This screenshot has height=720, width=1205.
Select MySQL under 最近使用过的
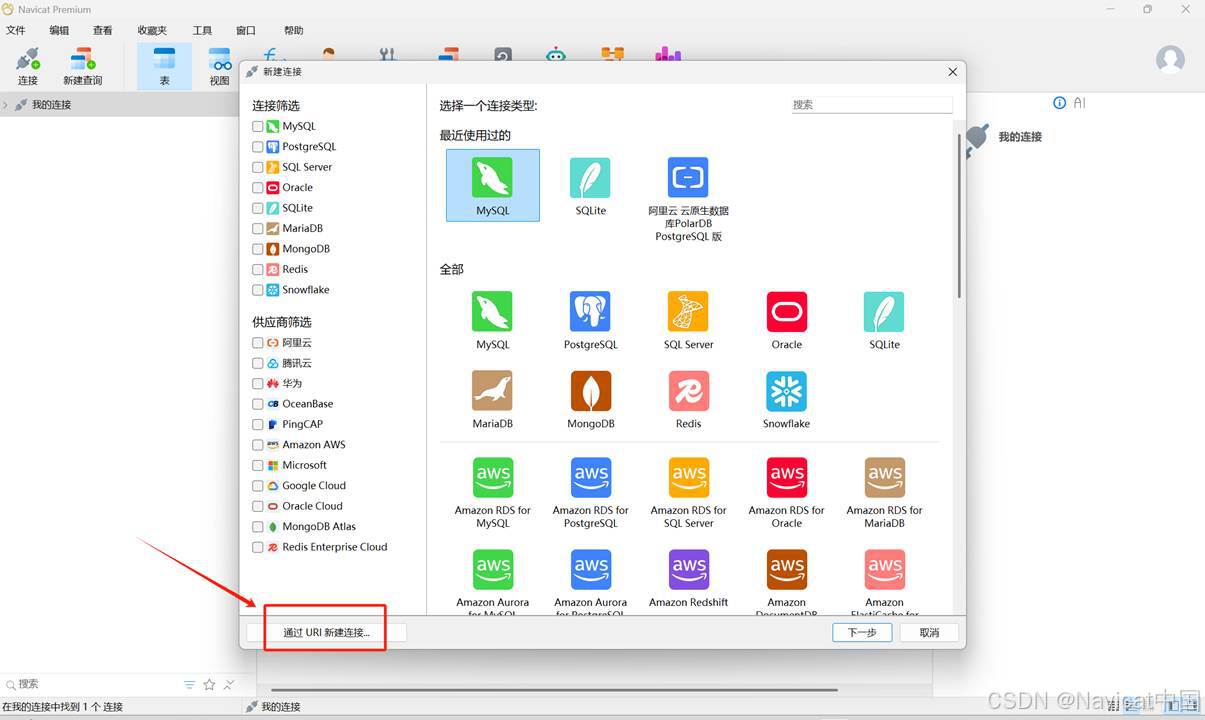(492, 185)
